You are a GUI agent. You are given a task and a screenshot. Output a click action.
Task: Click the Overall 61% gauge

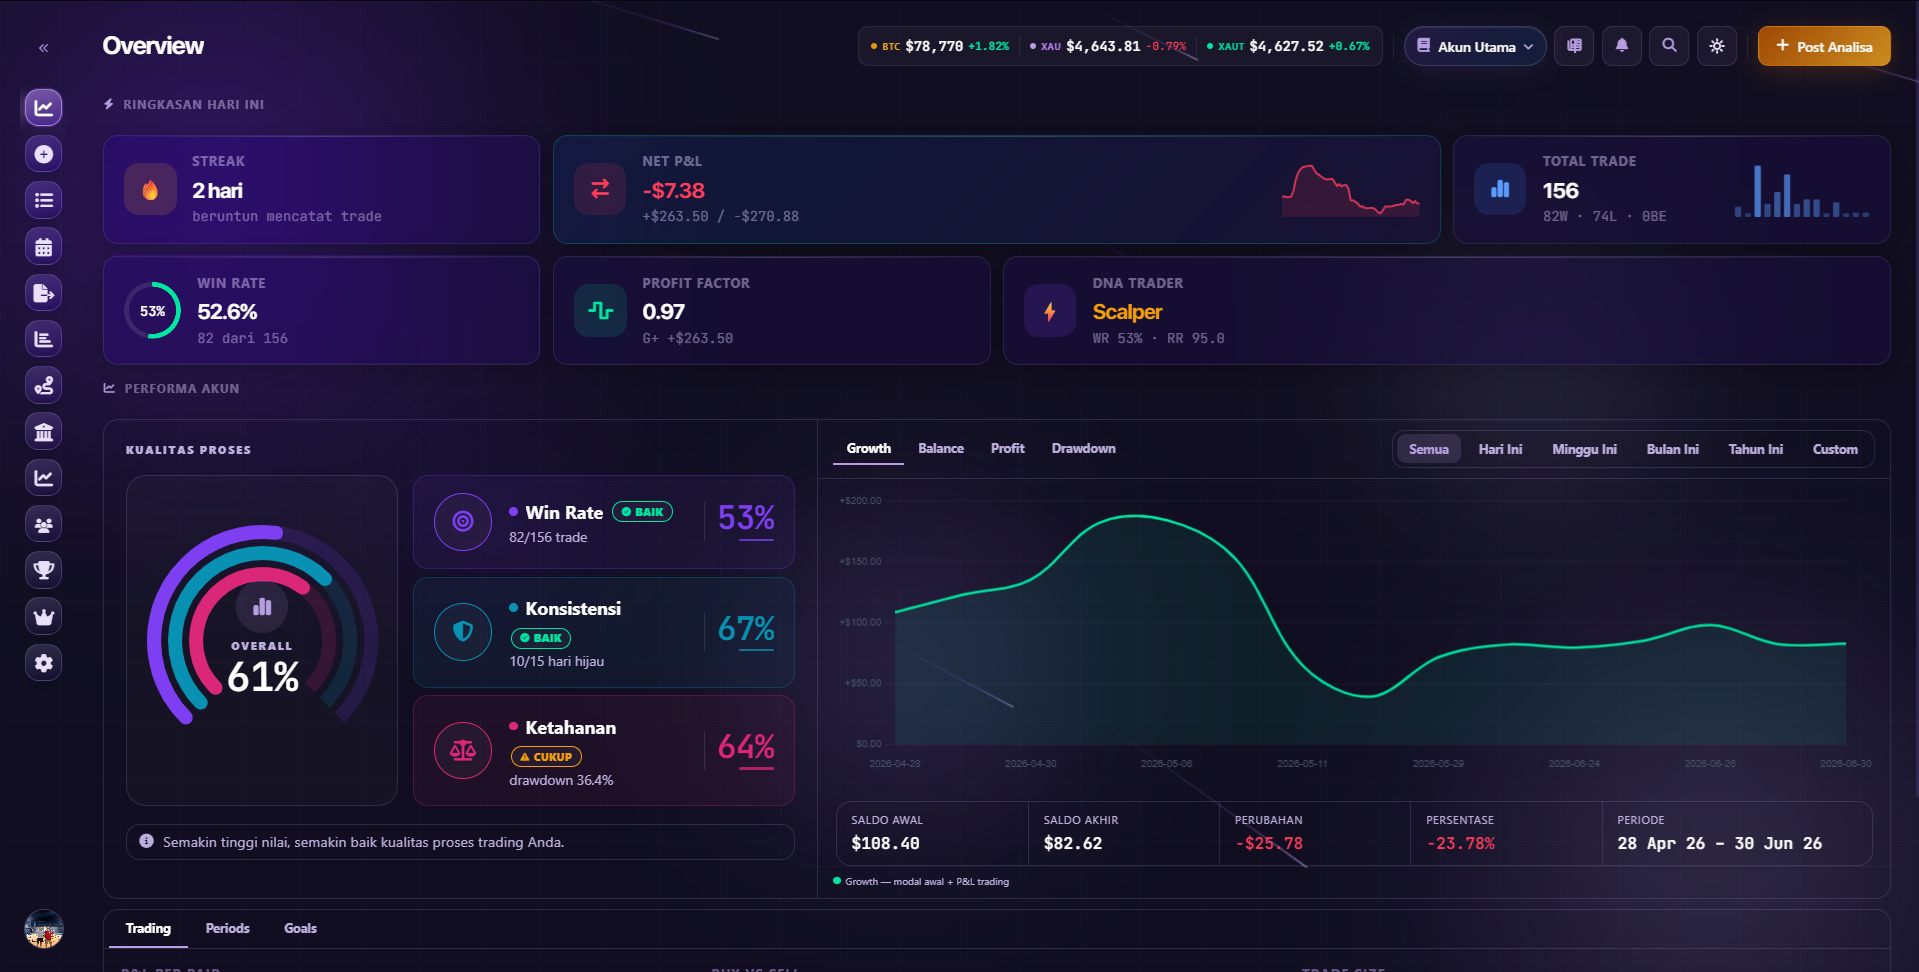[262, 640]
